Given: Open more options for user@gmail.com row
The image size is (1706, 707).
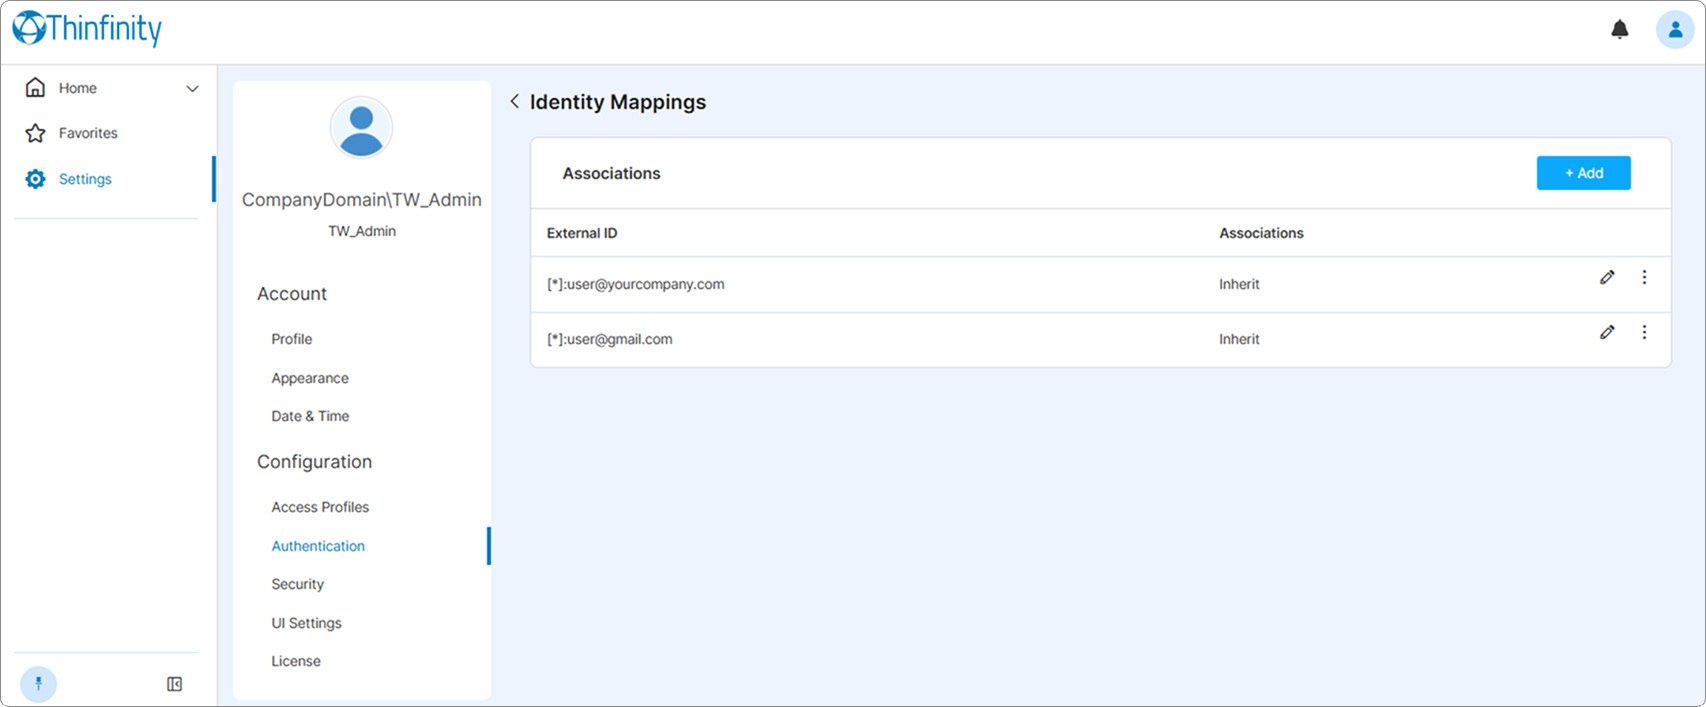Looking at the screenshot, I should (1644, 332).
